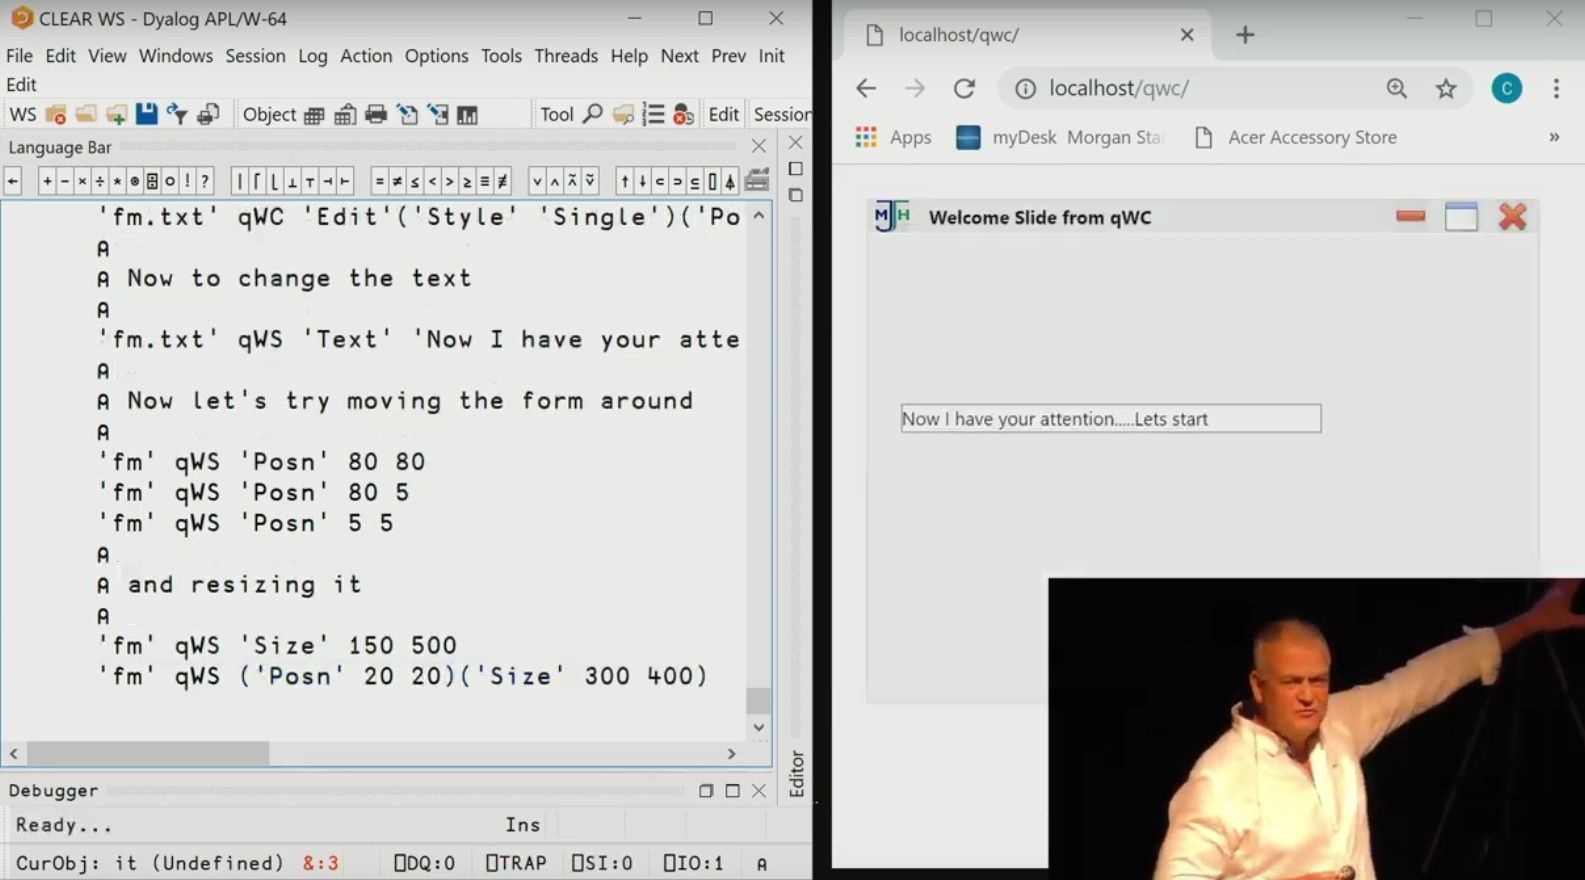Viewport: 1585px width, 880px height.
Task: Insert the equals glyph from Language Bar
Action: pos(379,181)
